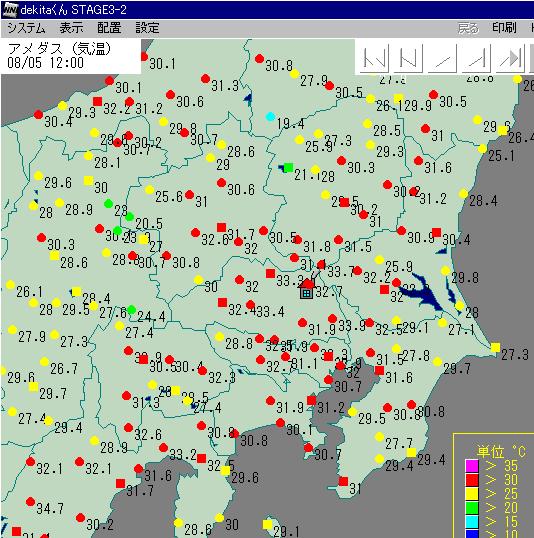Select the yellow square 27.3 coastal marker
Screen dimensions: 534x538
495,348
